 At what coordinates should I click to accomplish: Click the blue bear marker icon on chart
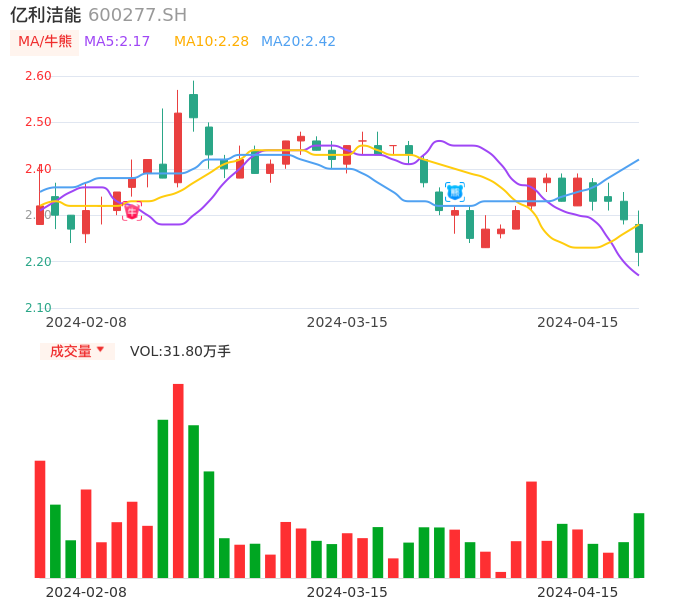(455, 191)
